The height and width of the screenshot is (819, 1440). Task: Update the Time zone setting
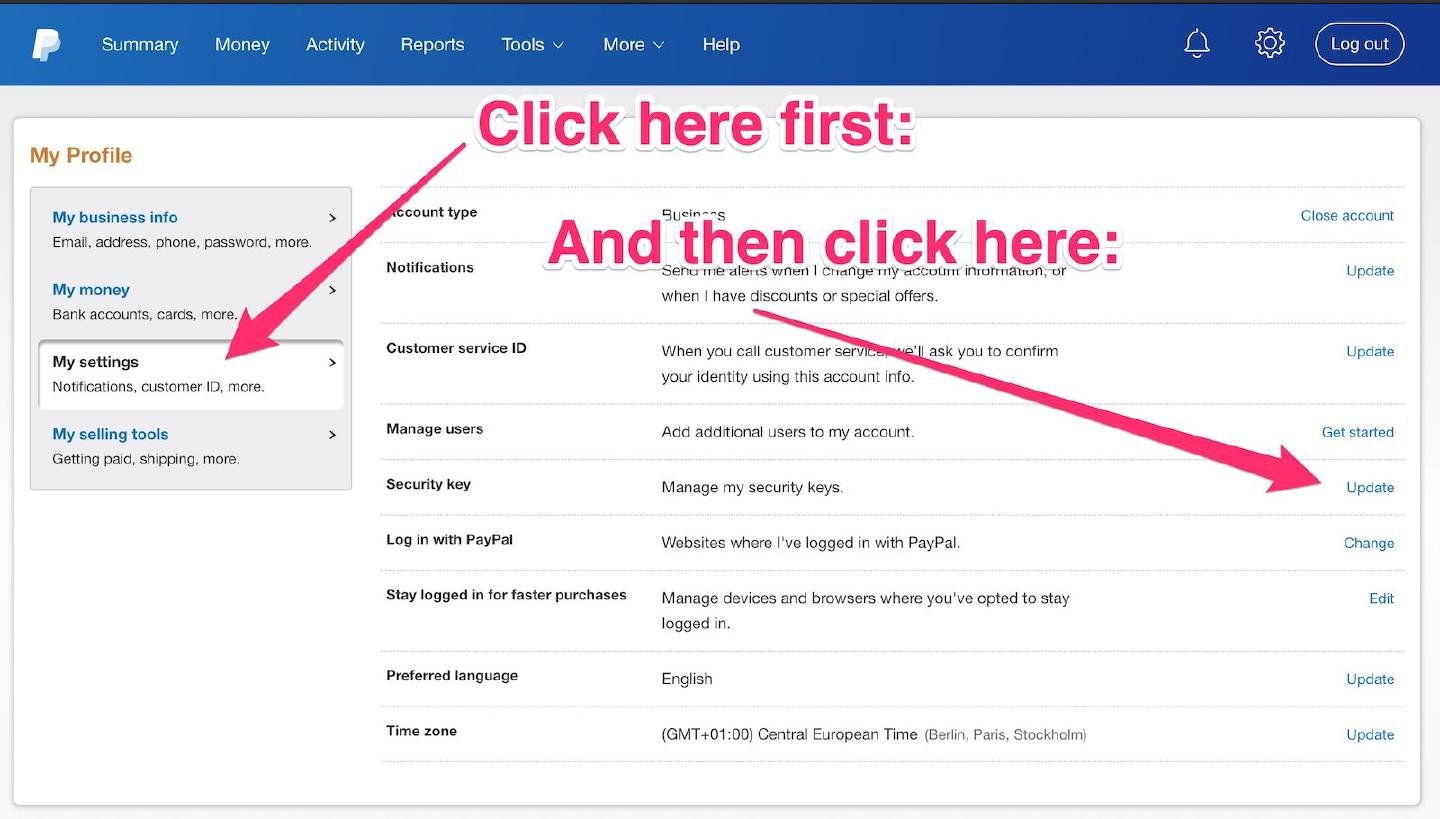[x=1370, y=734]
